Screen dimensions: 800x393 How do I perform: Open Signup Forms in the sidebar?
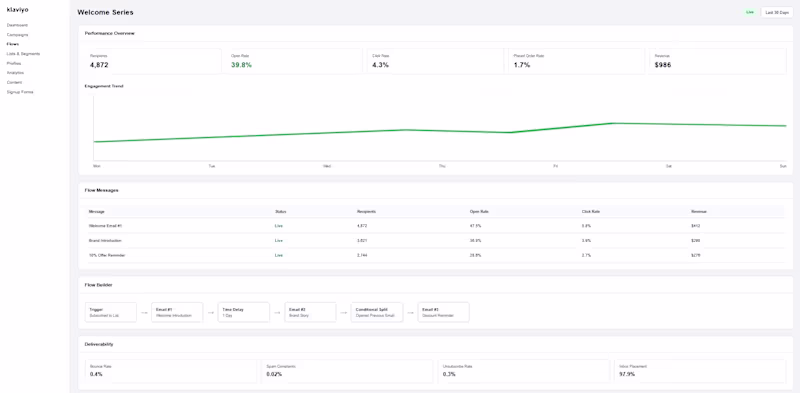click(20, 92)
